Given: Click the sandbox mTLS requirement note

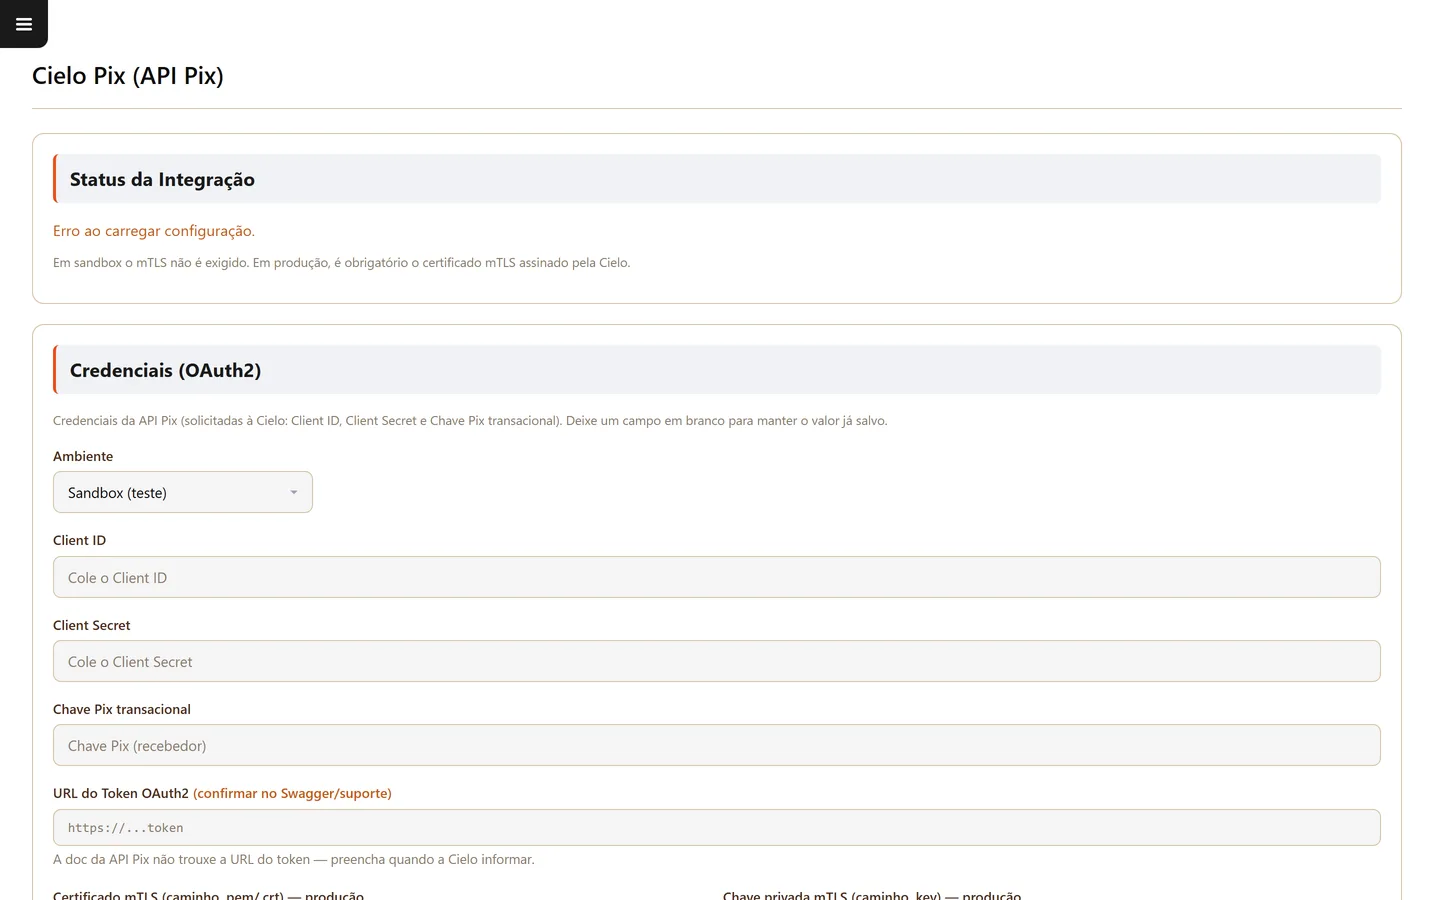Looking at the screenshot, I should point(341,263).
